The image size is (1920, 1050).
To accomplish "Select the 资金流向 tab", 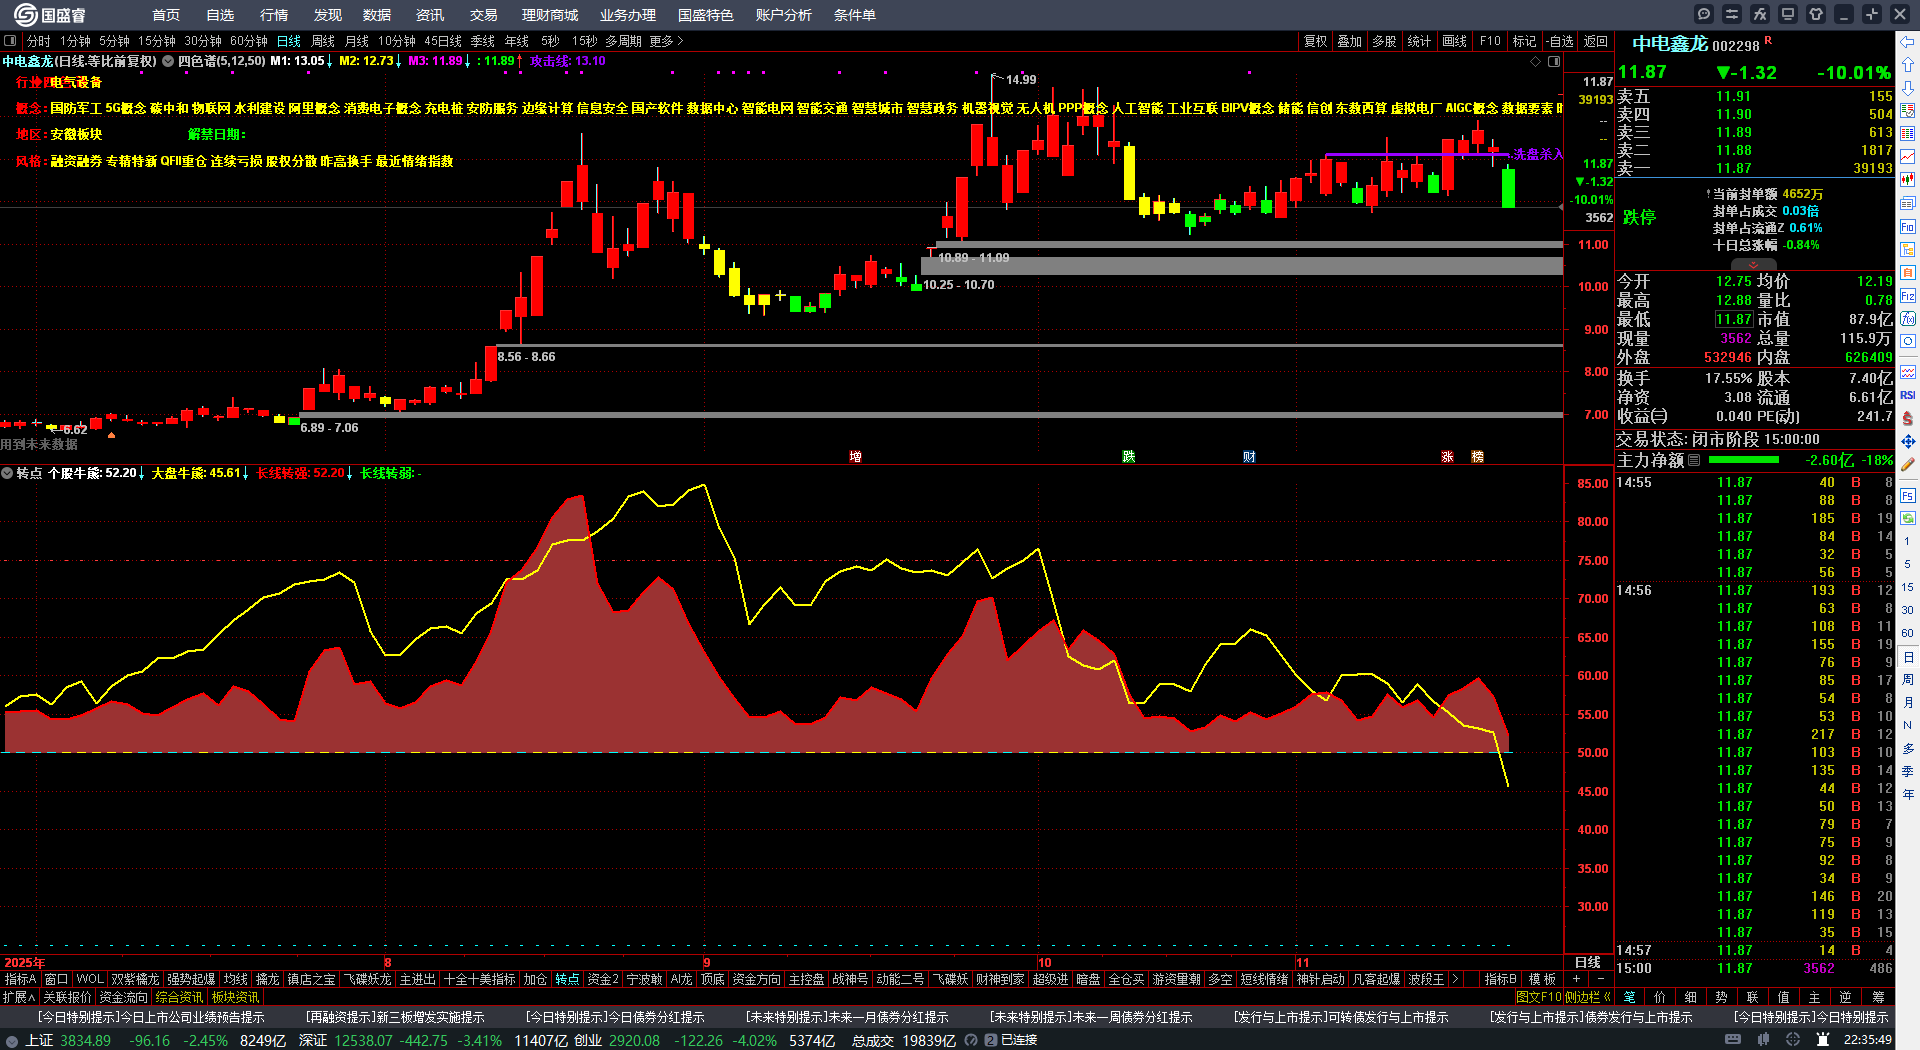I will point(123,997).
